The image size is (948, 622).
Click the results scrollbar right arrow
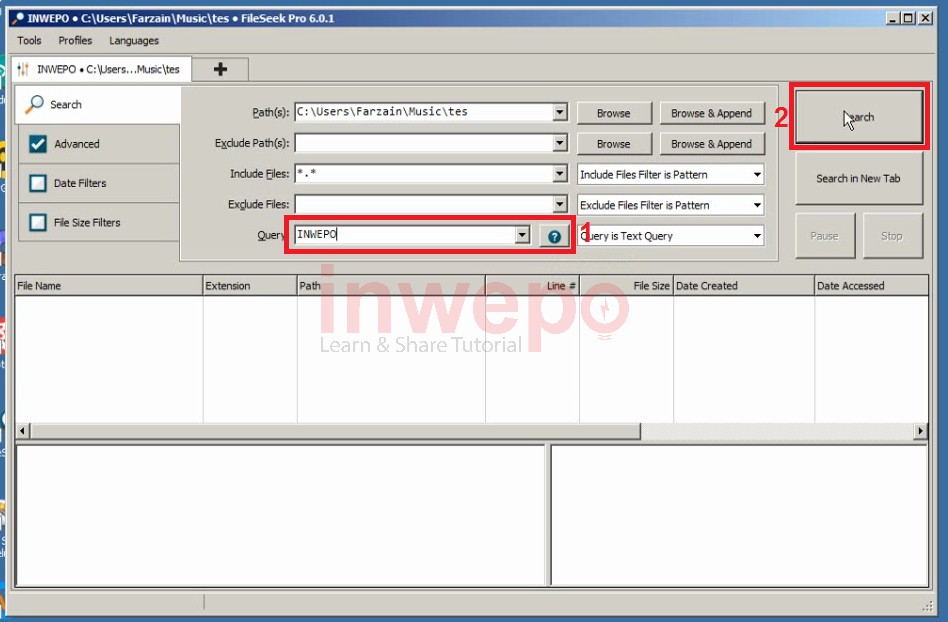[920, 431]
